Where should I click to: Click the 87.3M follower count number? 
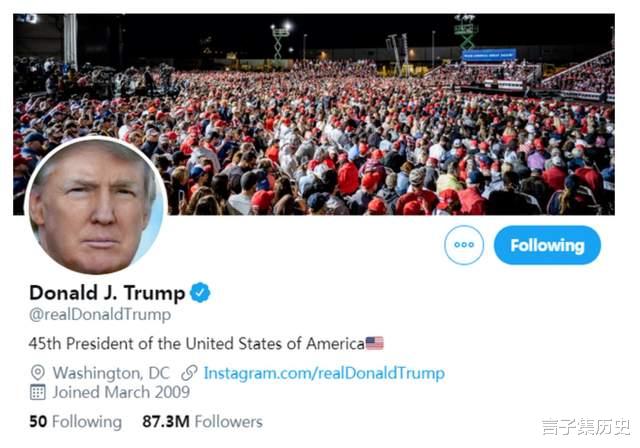(x=166, y=421)
